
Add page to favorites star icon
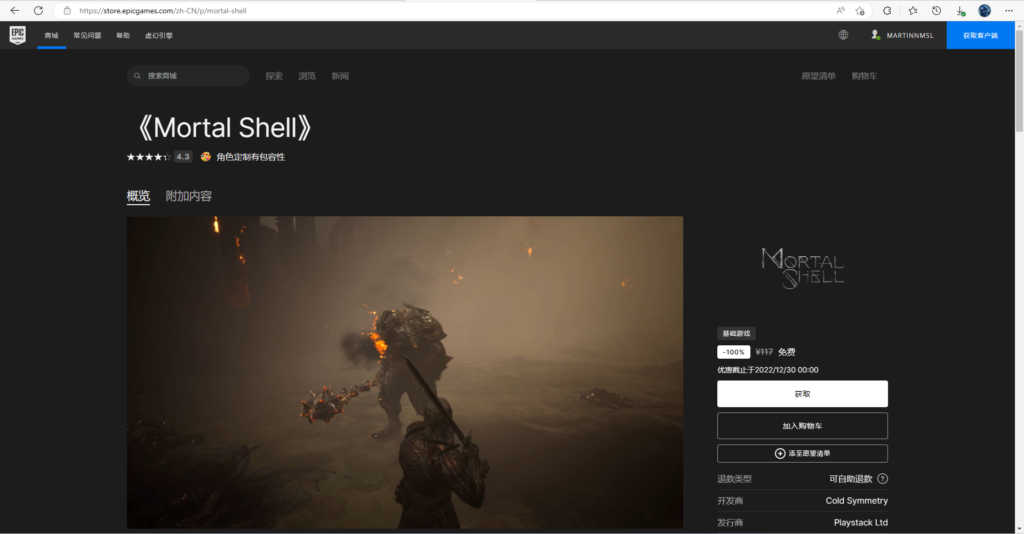point(860,10)
